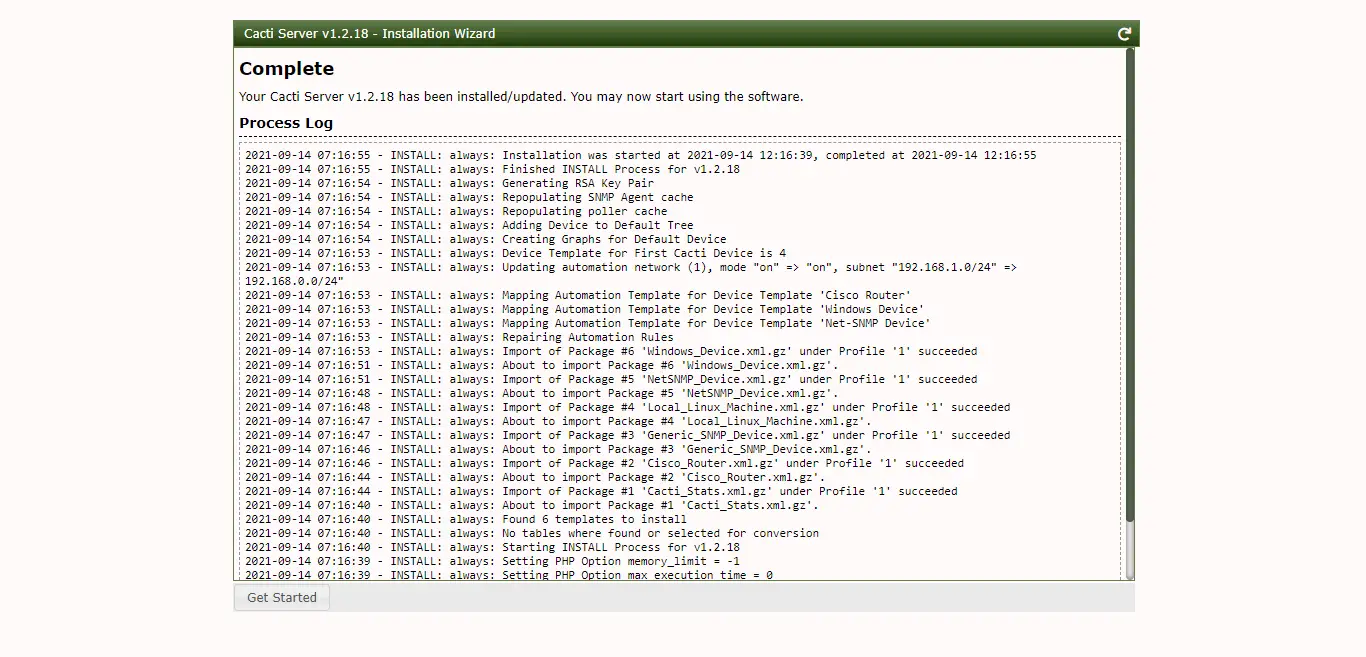The image size is (1366, 657).
Task: Click the 'You may now start using the software' message
Action: tap(687, 97)
